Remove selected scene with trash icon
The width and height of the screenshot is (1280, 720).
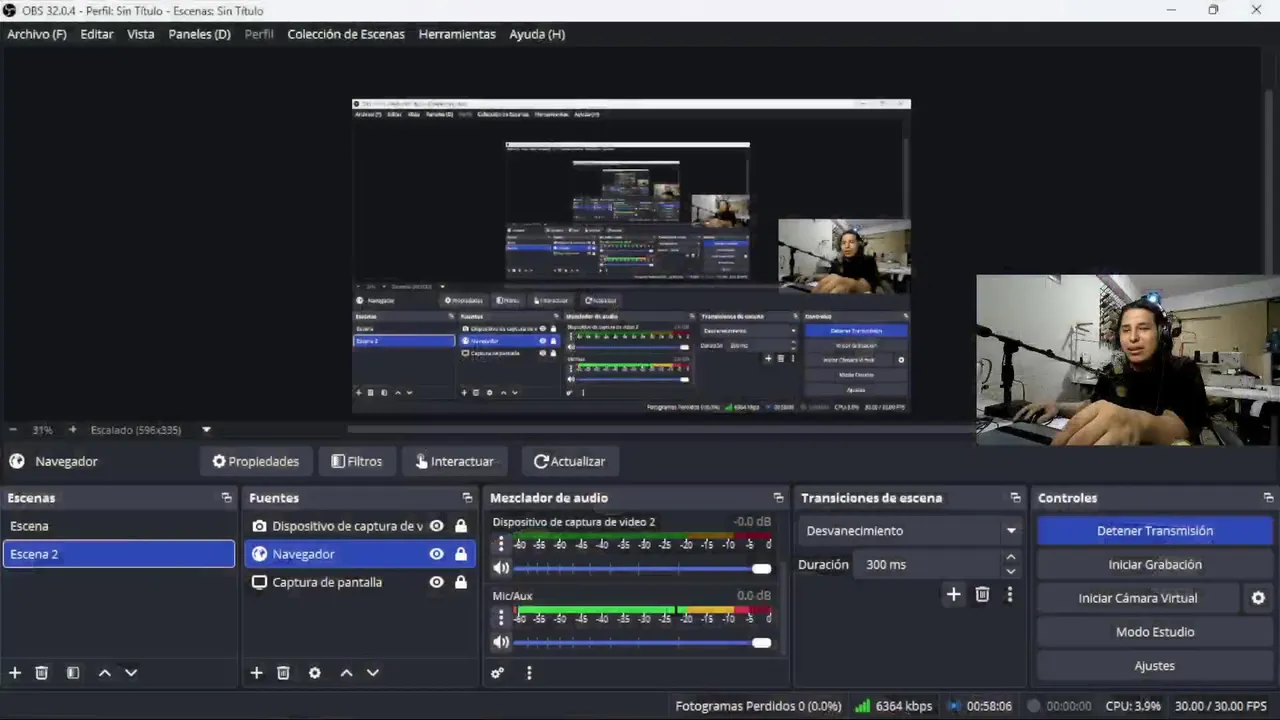[41, 673]
